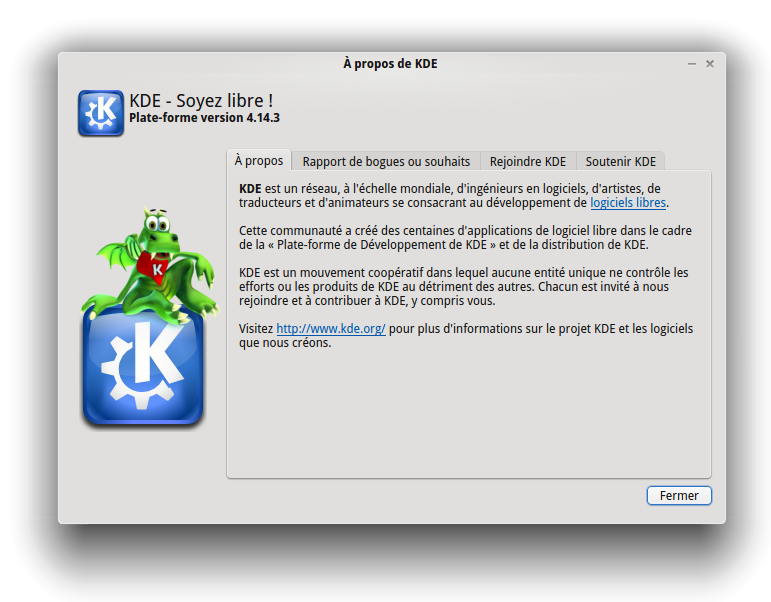The width and height of the screenshot is (771, 602).
Task: Open the http://www.kde.org/ link
Action: [331, 329]
